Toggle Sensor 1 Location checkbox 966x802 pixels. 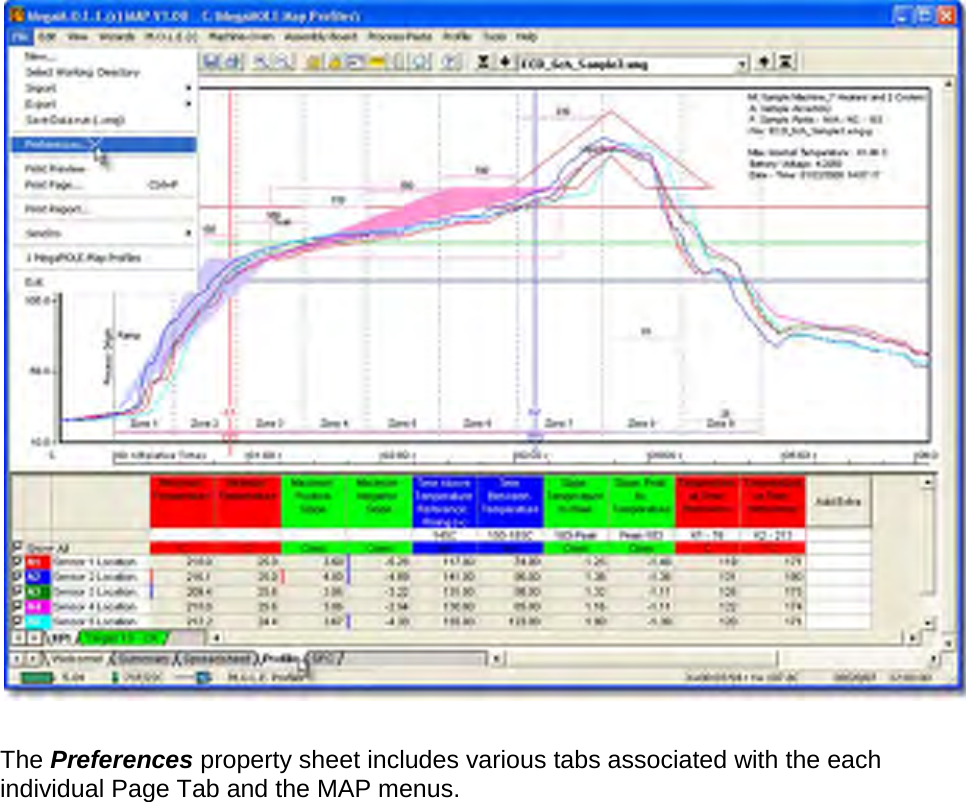pyautogui.click(x=17, y=561)
